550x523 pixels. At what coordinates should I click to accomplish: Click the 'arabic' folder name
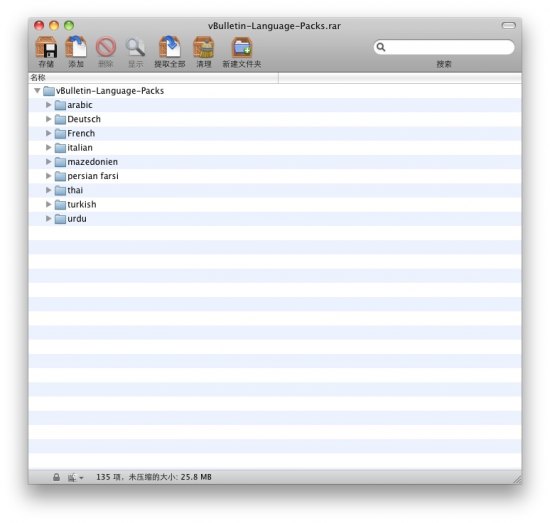coord(80,105)
